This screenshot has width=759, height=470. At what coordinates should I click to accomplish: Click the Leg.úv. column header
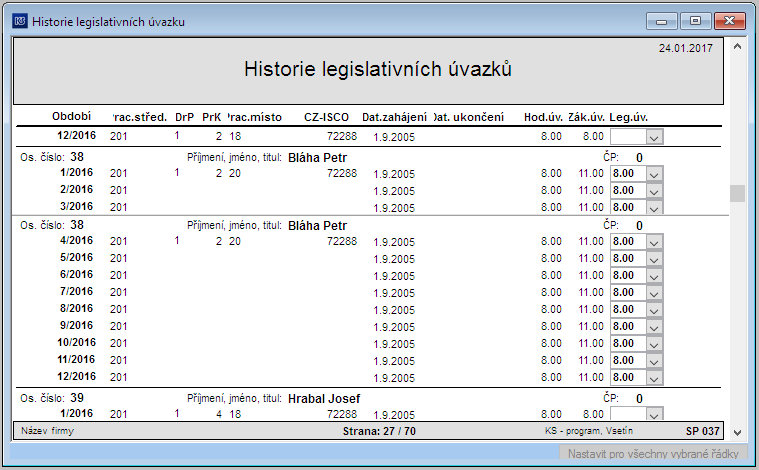(x=628, y=117)
